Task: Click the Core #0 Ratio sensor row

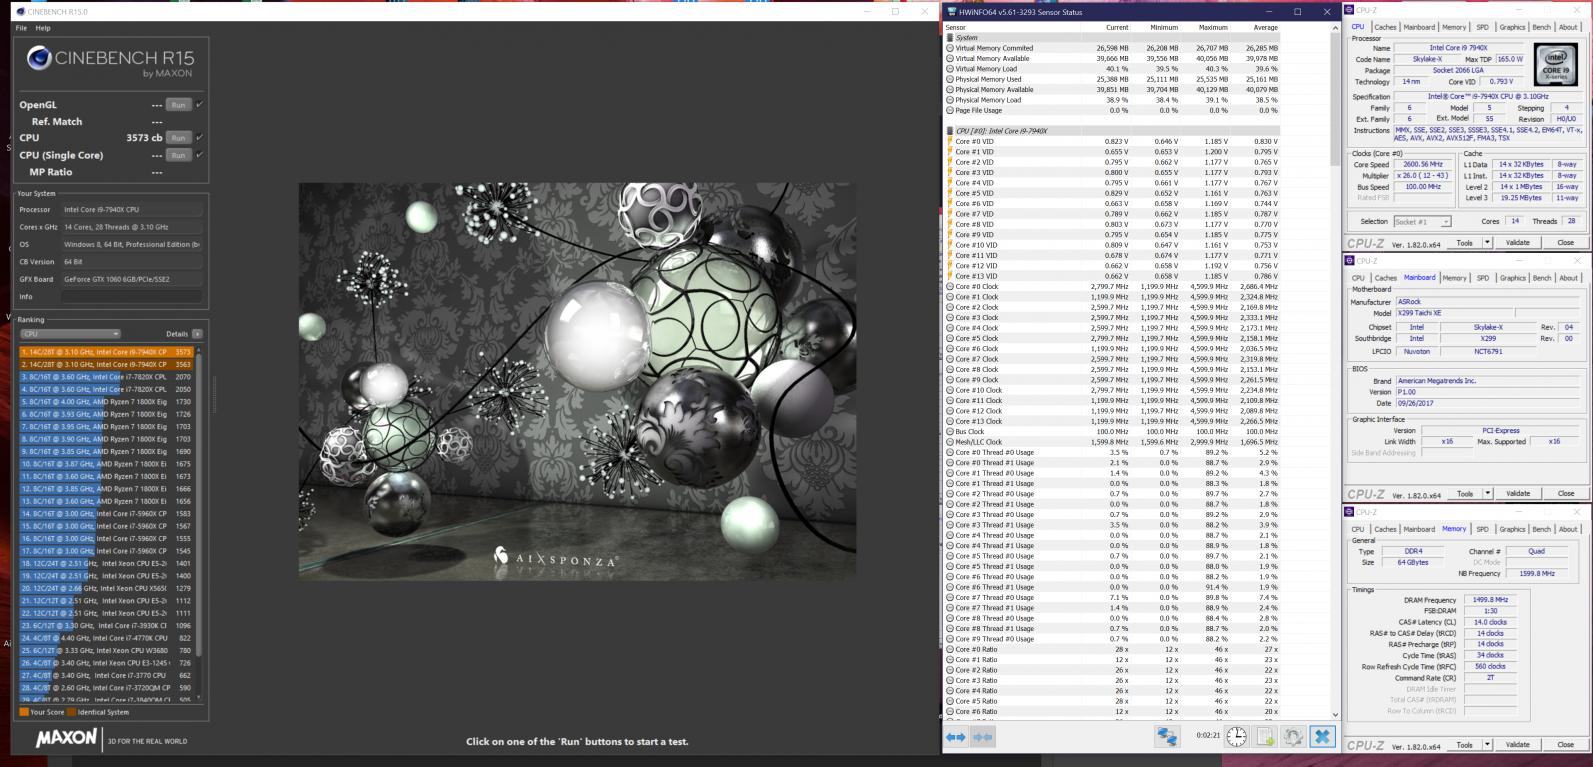Action: point(1113,649)
